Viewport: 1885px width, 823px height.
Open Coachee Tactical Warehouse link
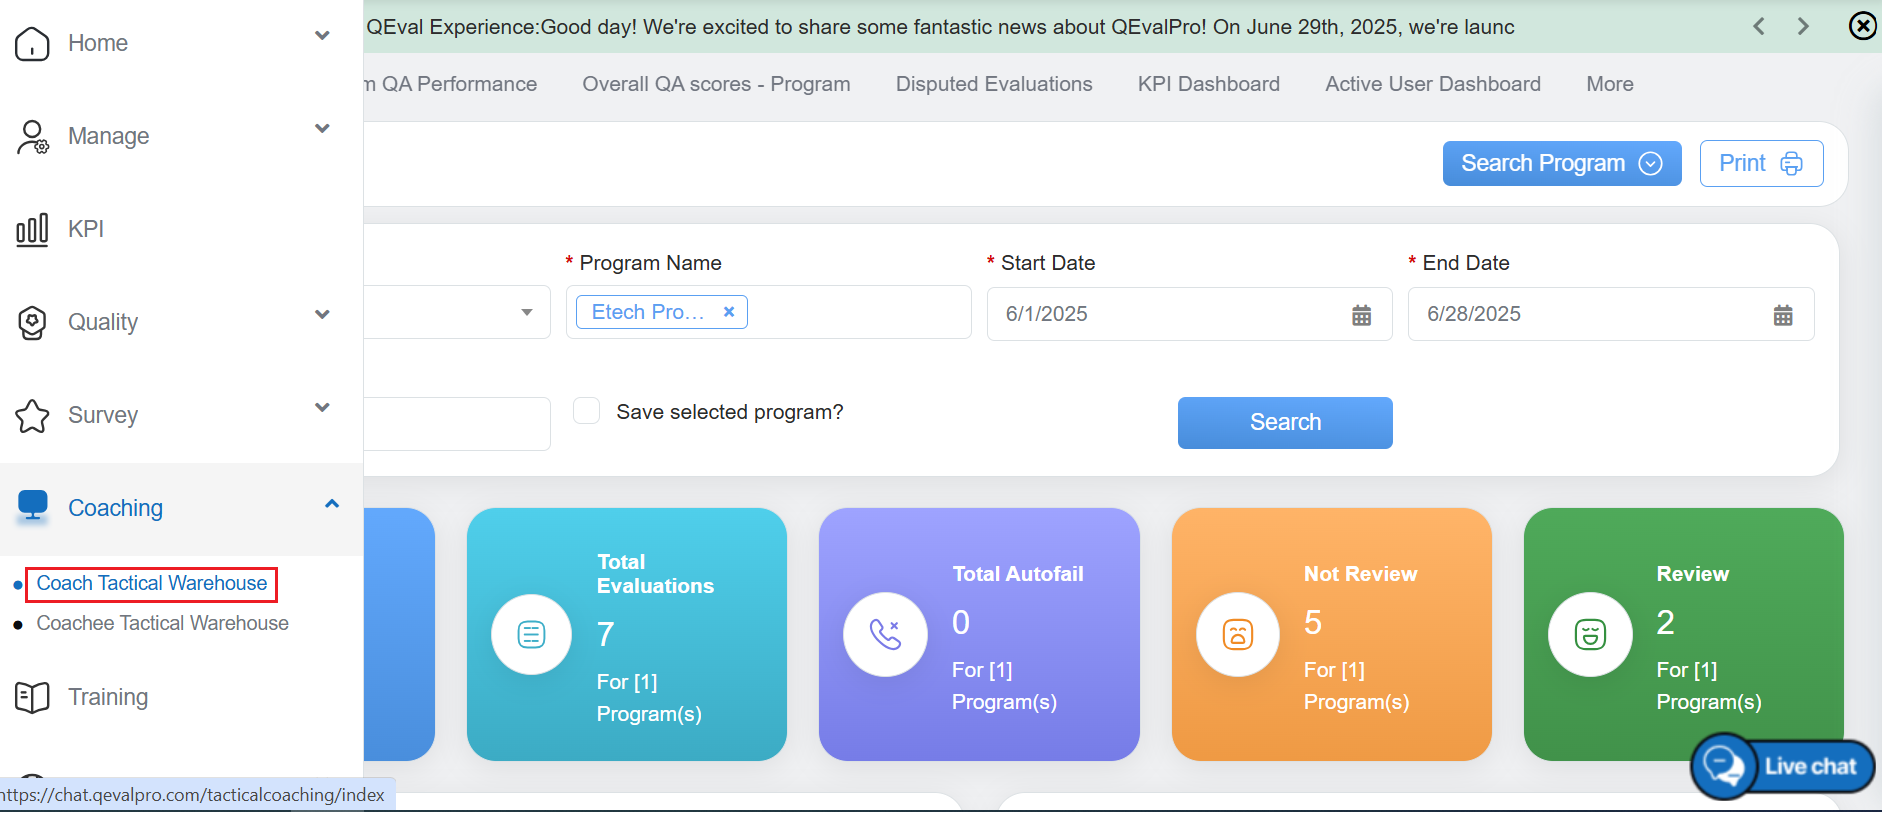(162, 623)
